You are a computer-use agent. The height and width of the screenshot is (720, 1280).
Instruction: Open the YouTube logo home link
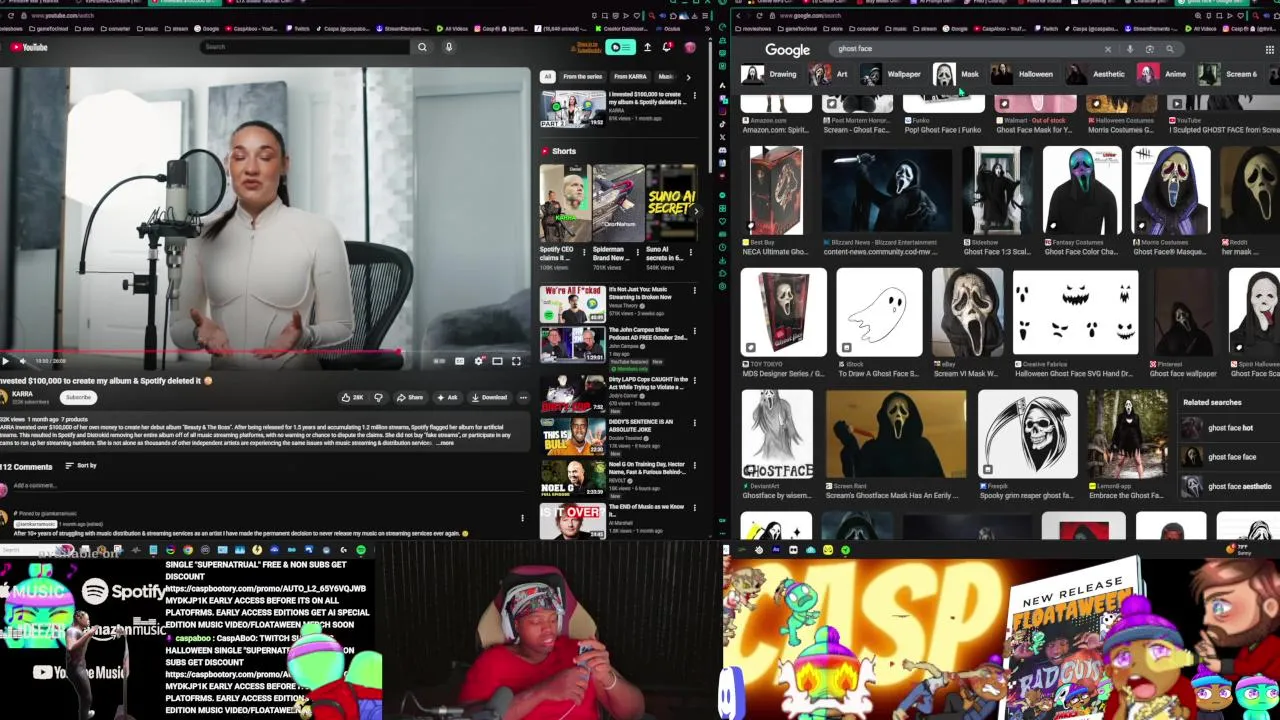click(x=29, y=47)
